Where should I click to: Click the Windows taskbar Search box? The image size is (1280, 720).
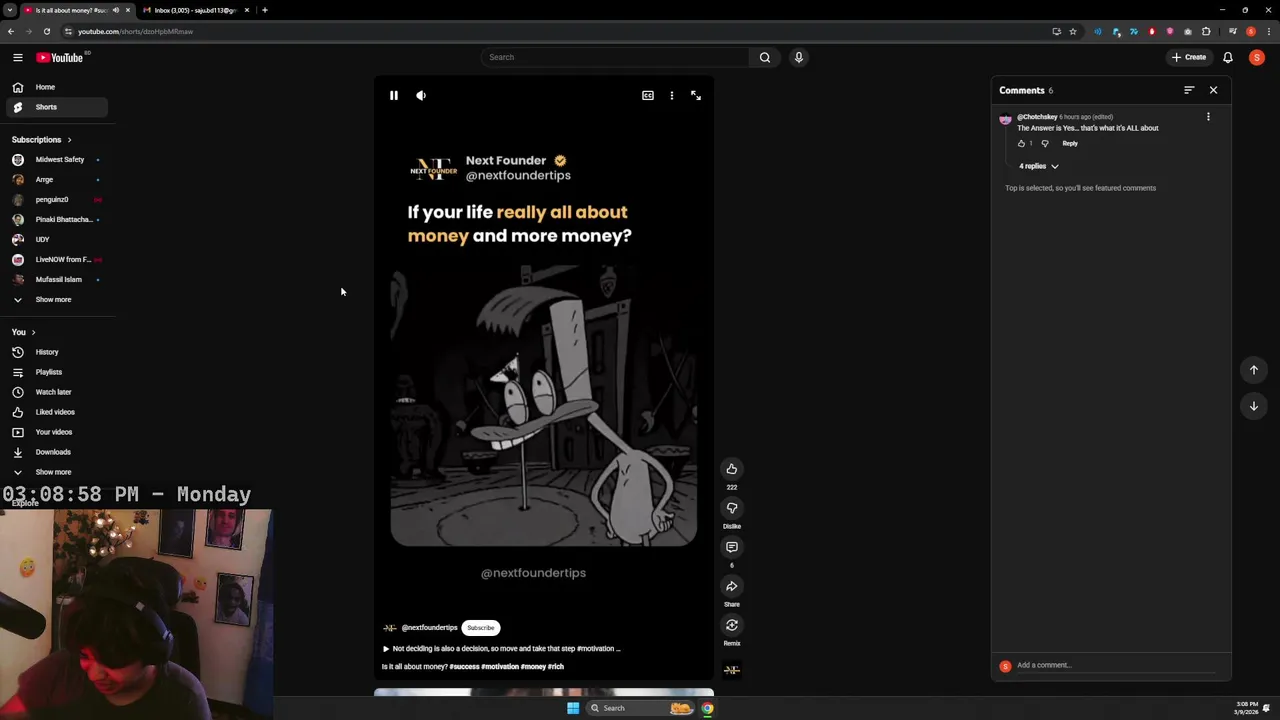pyautogui.click(x=640, y=708)
